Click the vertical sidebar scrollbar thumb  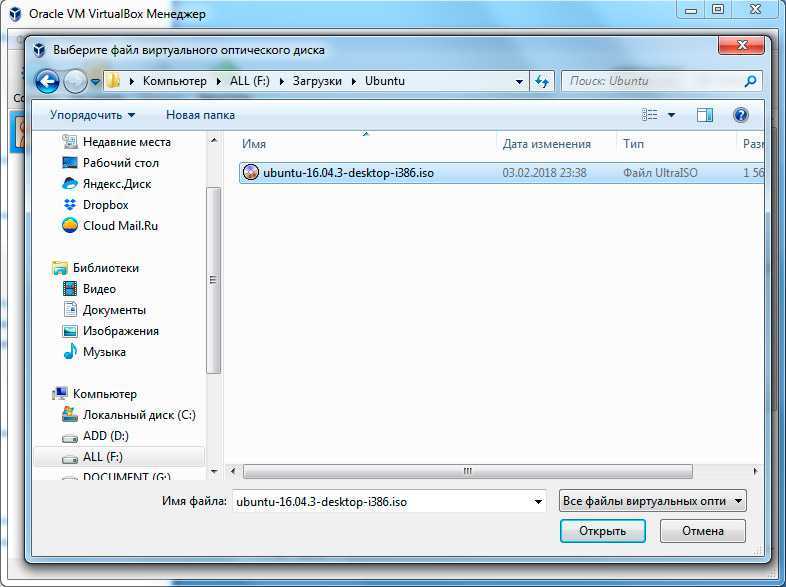coord(214,280)
